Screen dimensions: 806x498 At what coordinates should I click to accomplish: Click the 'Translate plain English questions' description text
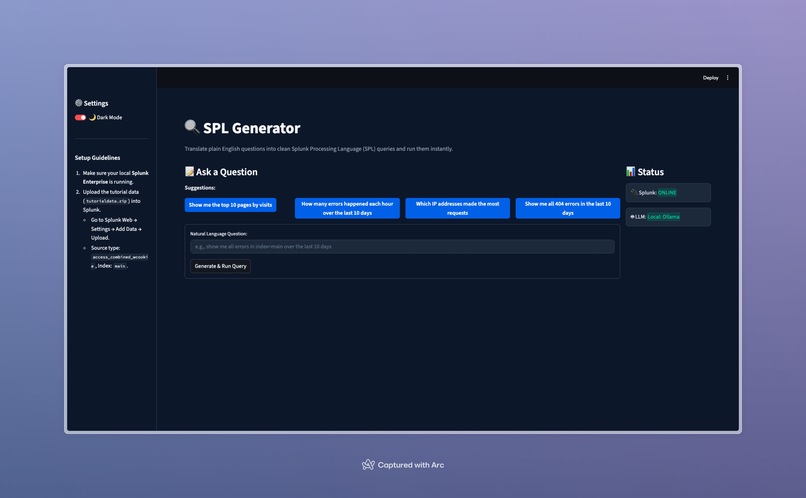tap(319, 149)
